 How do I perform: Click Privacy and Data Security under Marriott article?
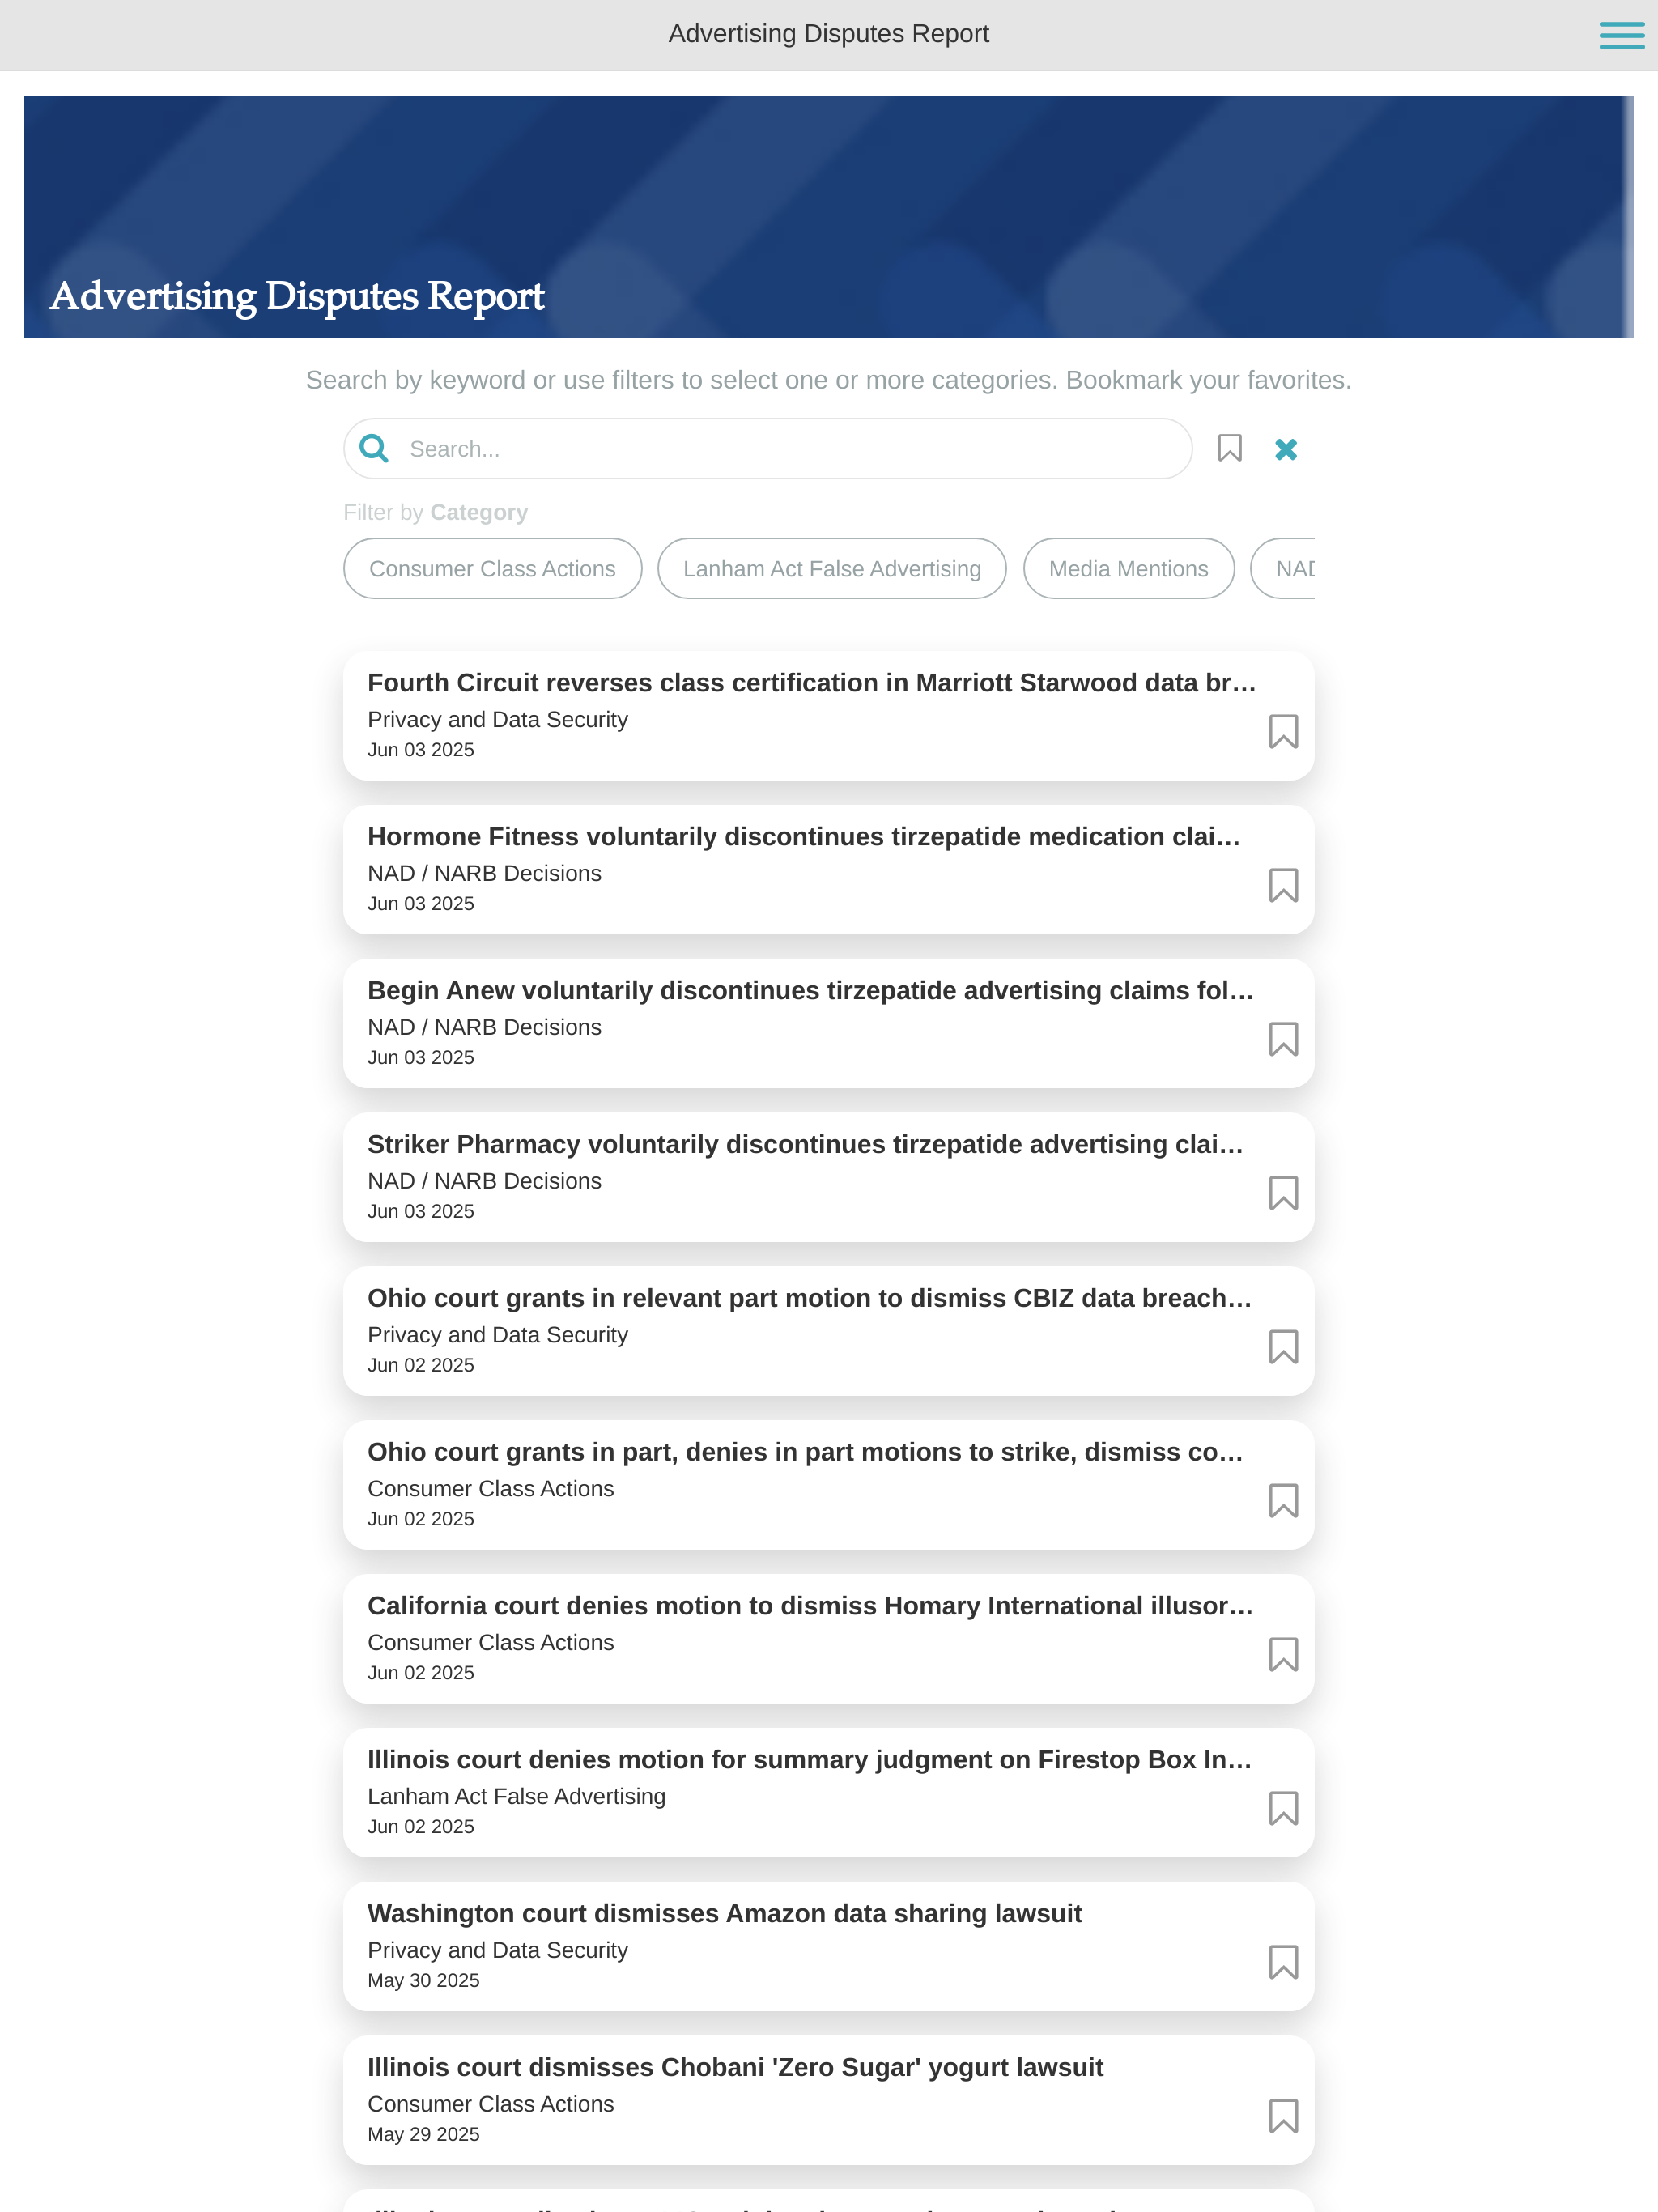coord(497,720)
